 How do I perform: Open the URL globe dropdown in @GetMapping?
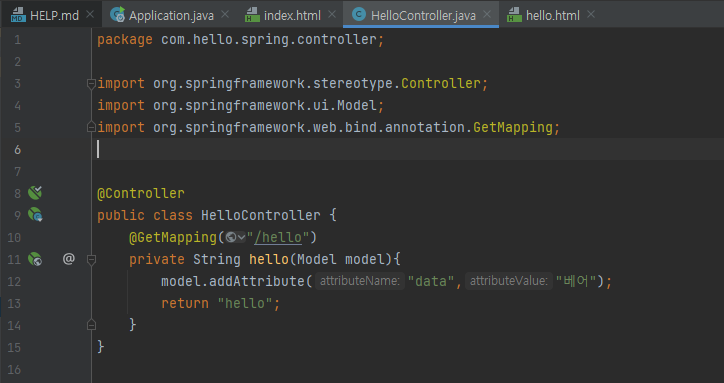(x=235, y=237)
